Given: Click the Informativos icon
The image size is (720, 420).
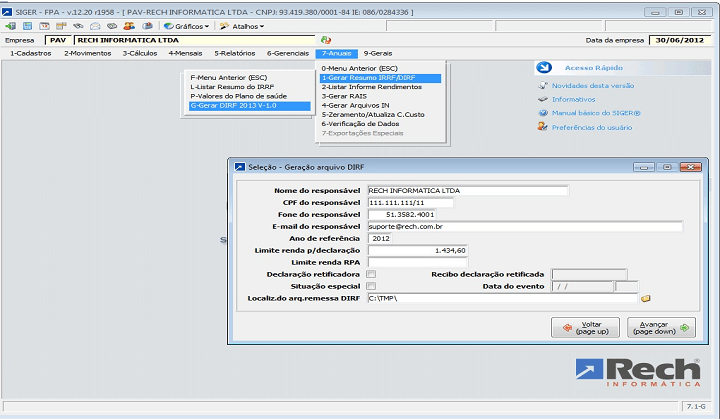Looking at the screenshot, I should (x=543, y=99).
